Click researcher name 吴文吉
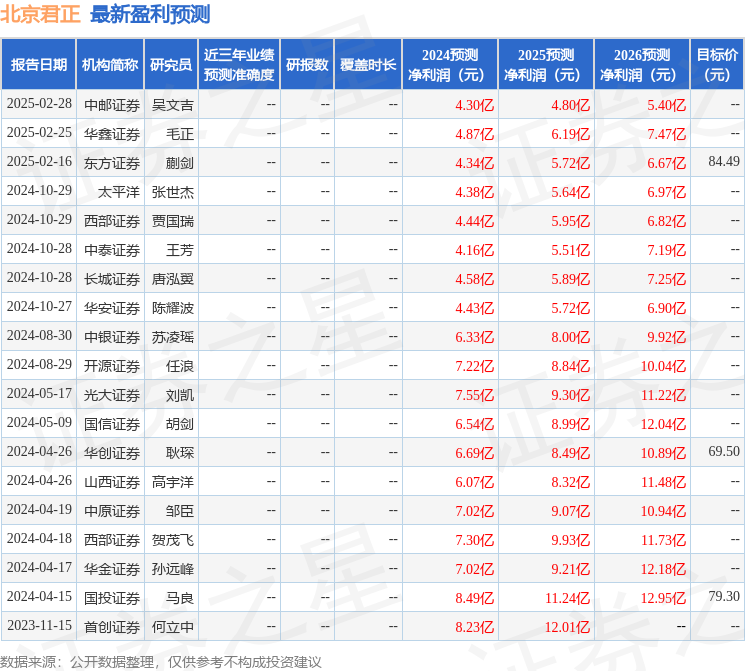This screenshot has height=671, width=745. point(173,105)
